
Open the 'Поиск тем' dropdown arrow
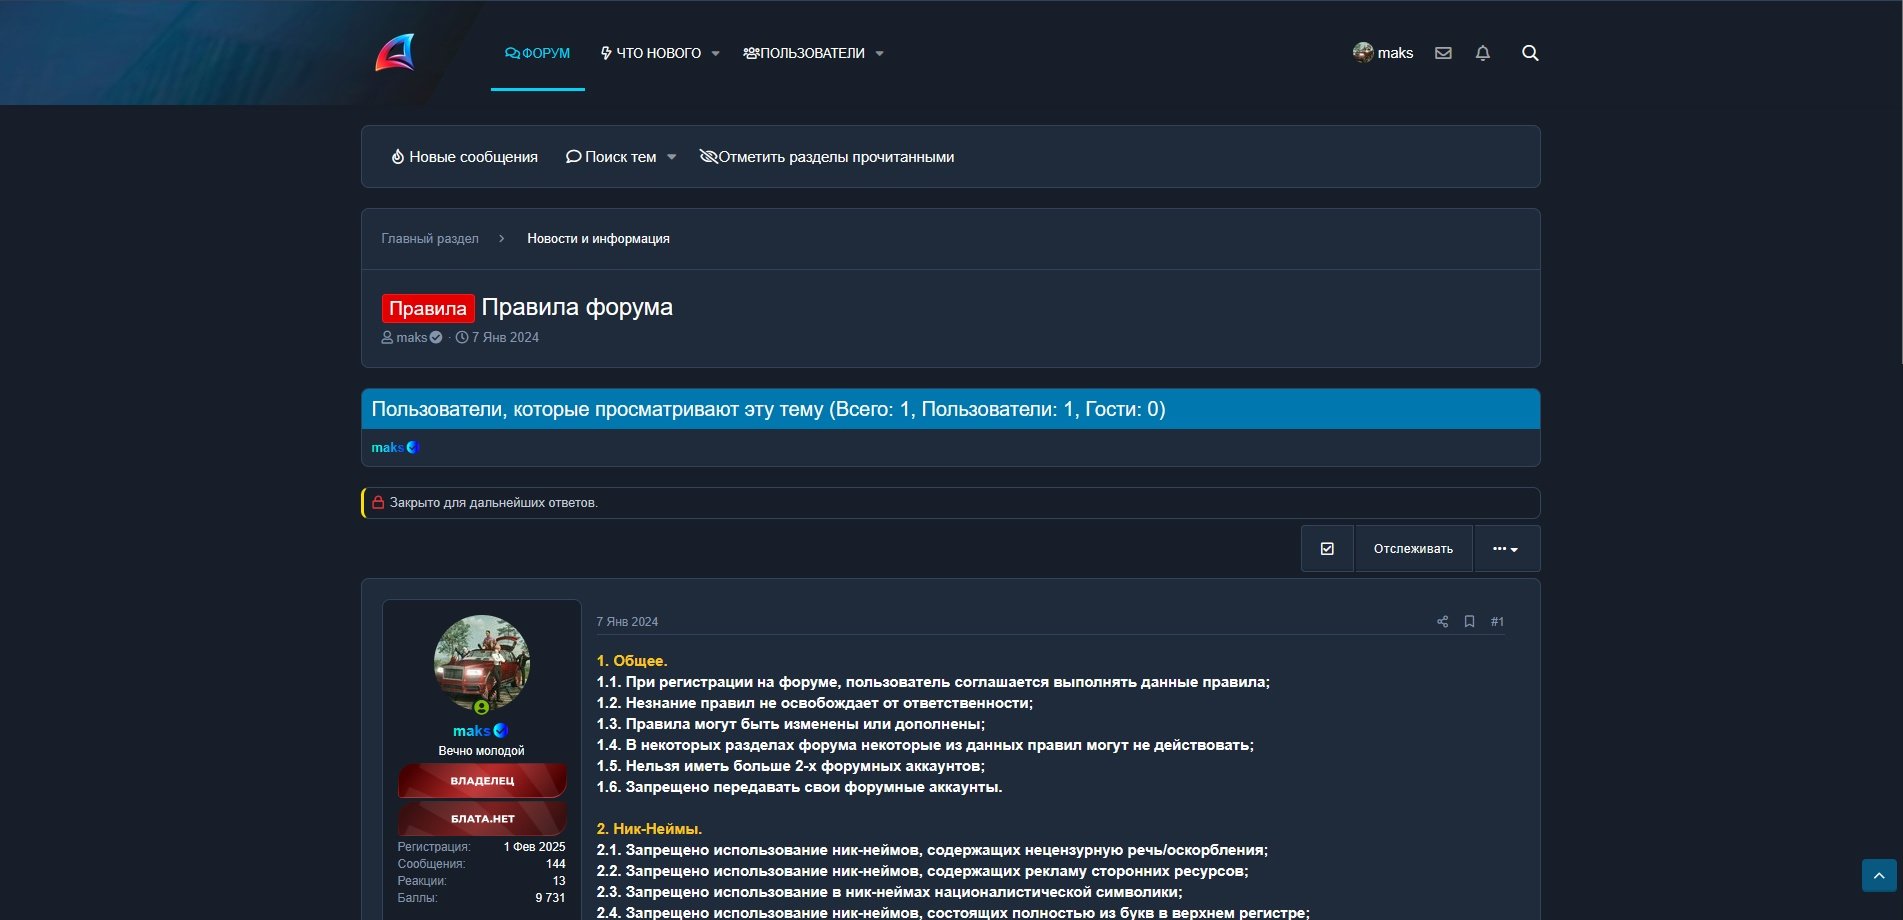point(672,157)
